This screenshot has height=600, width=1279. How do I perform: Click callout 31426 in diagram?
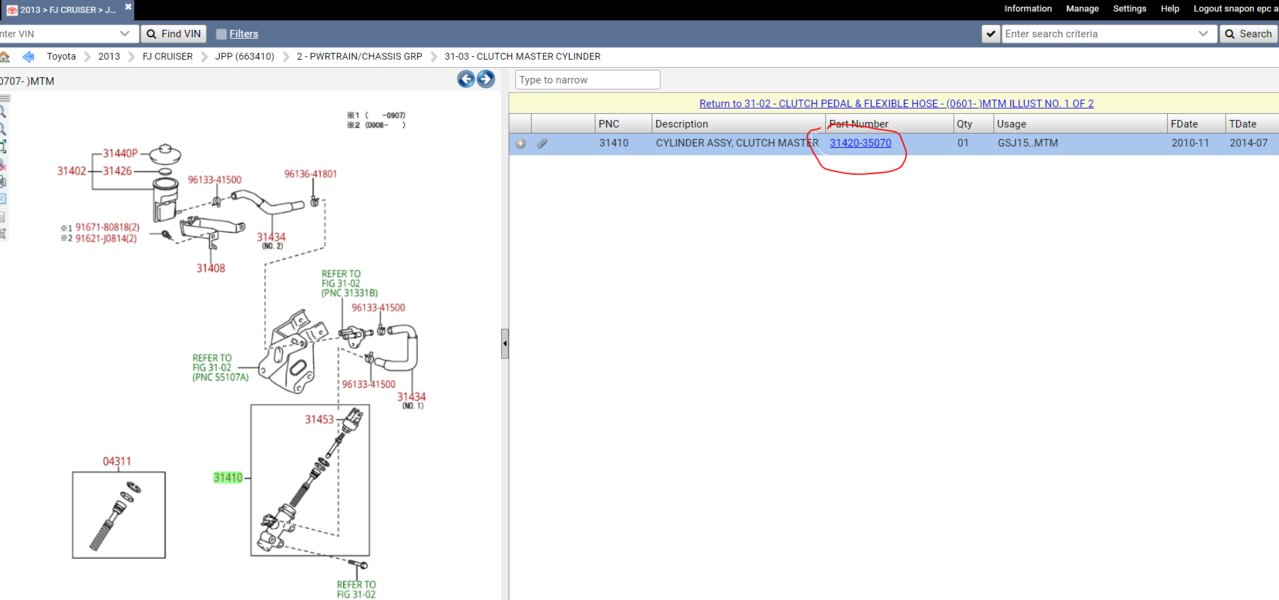pos(119,171)
